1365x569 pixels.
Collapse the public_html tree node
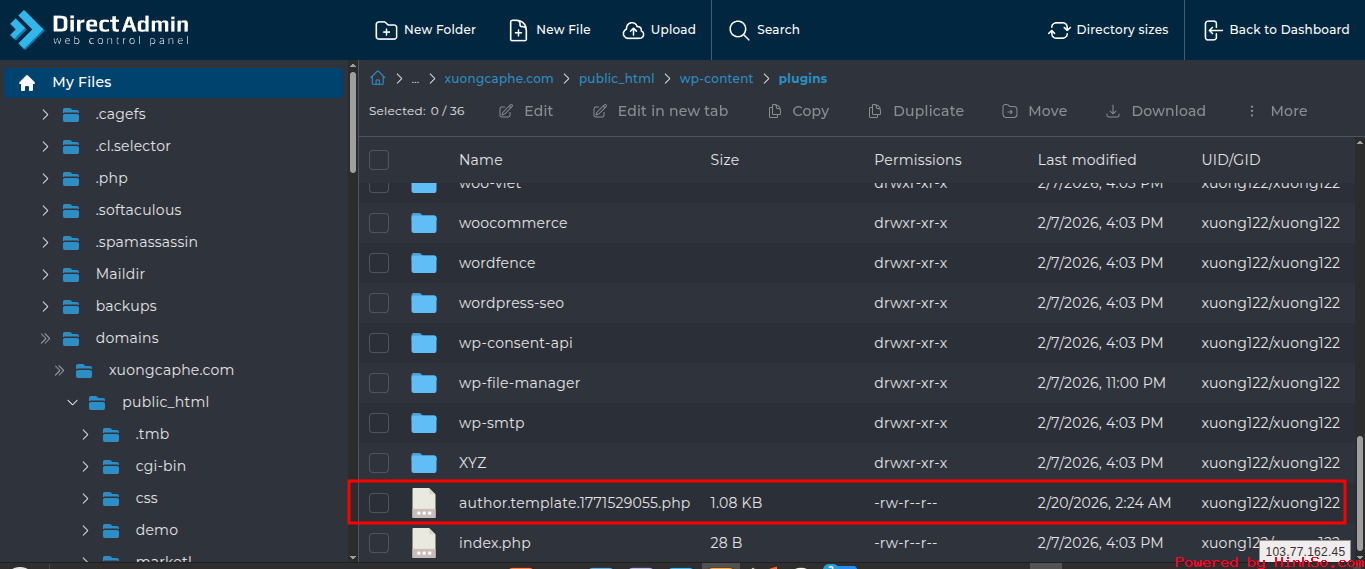pos(72,402)
